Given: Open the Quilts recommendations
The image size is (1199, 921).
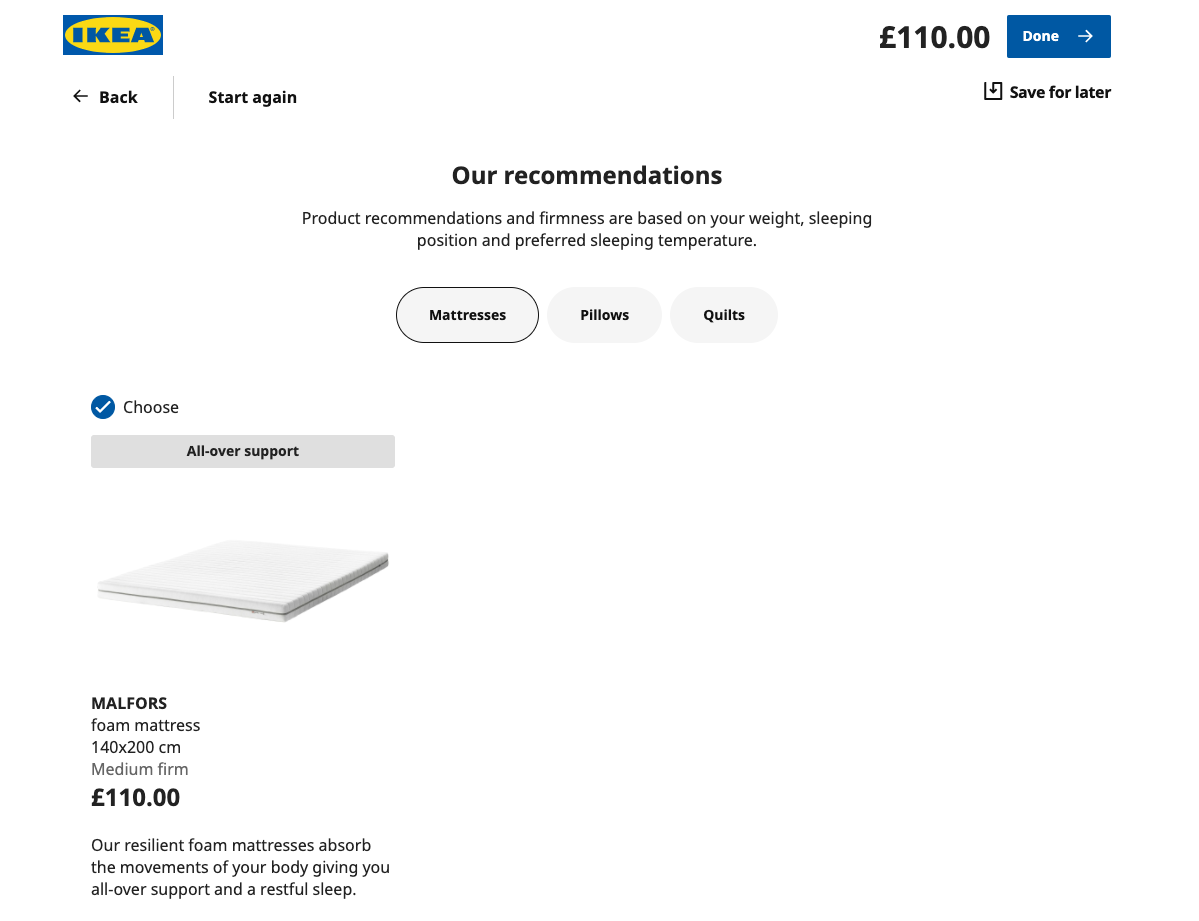Looking at the screenshot, I should (723, 314).
